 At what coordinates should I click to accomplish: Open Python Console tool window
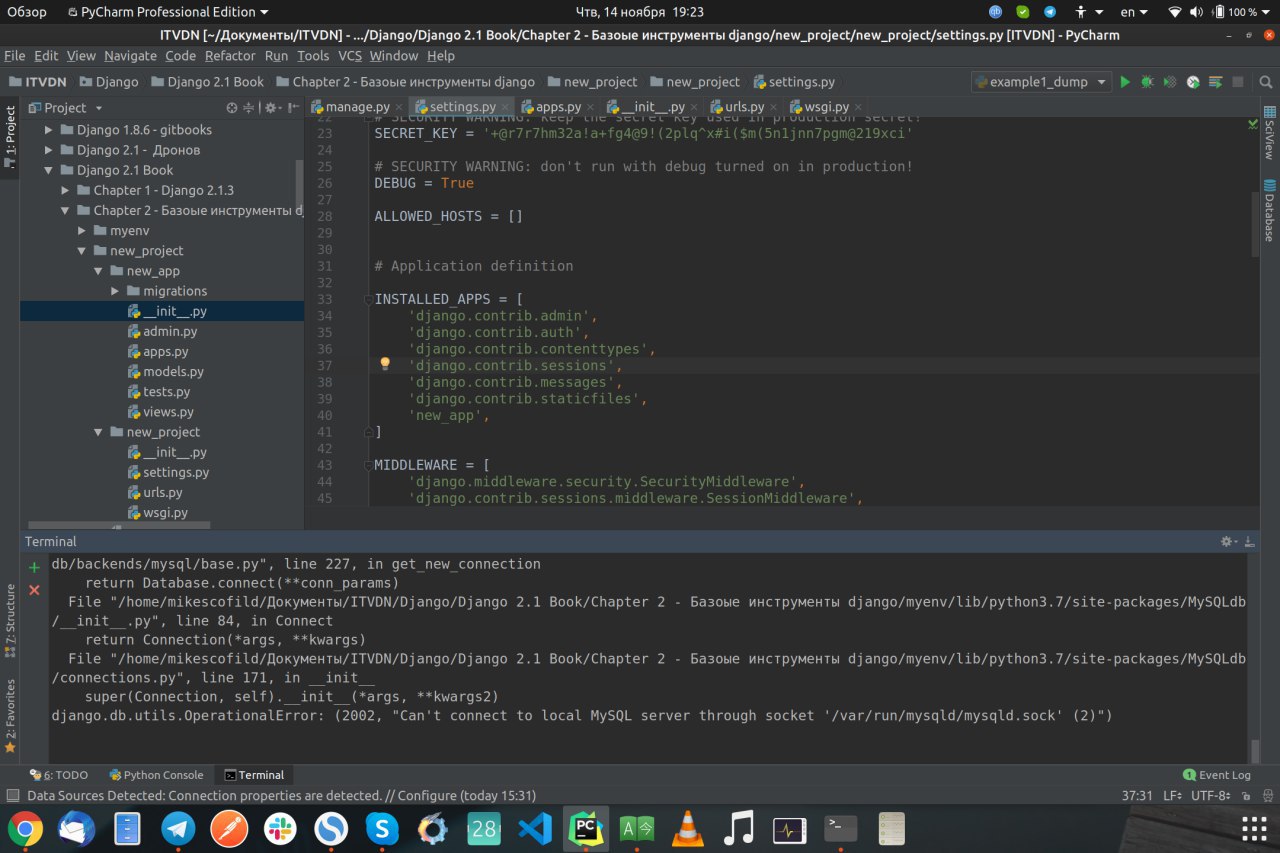coord(156,775)
